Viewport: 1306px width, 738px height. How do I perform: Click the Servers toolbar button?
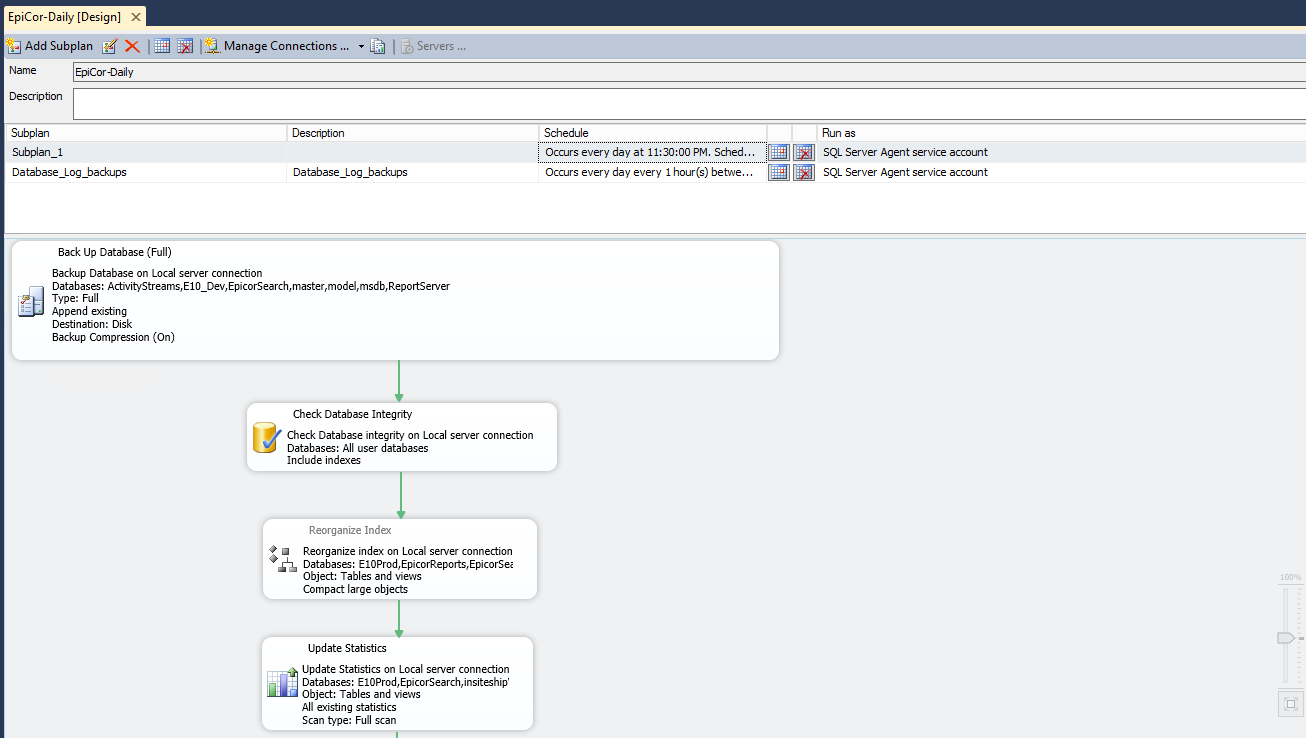(434, 46)
